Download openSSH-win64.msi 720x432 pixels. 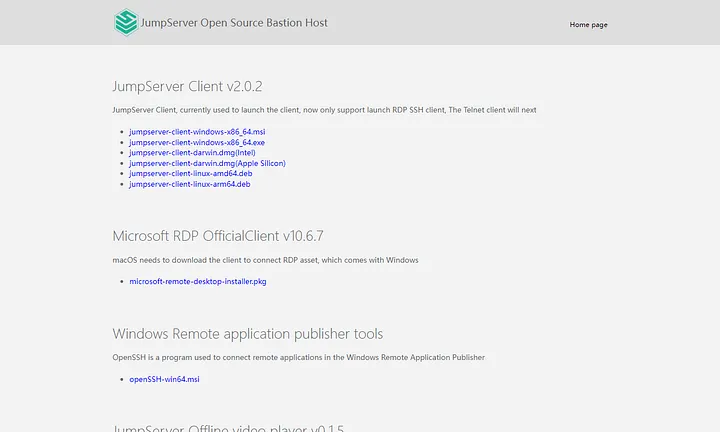pos(164,379)
